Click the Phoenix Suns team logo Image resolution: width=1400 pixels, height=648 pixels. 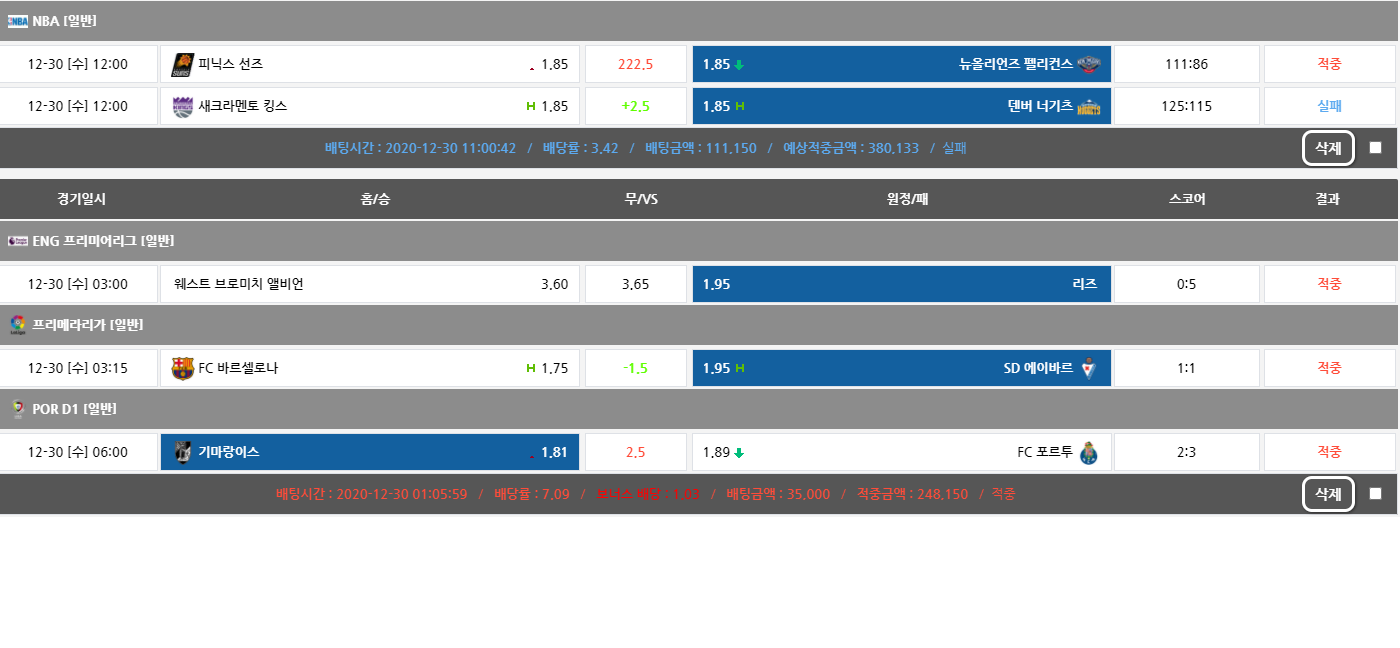[x=182, y=64]
